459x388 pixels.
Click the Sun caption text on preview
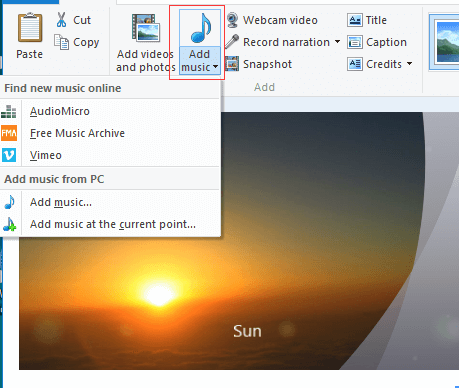tap(247, 331)
